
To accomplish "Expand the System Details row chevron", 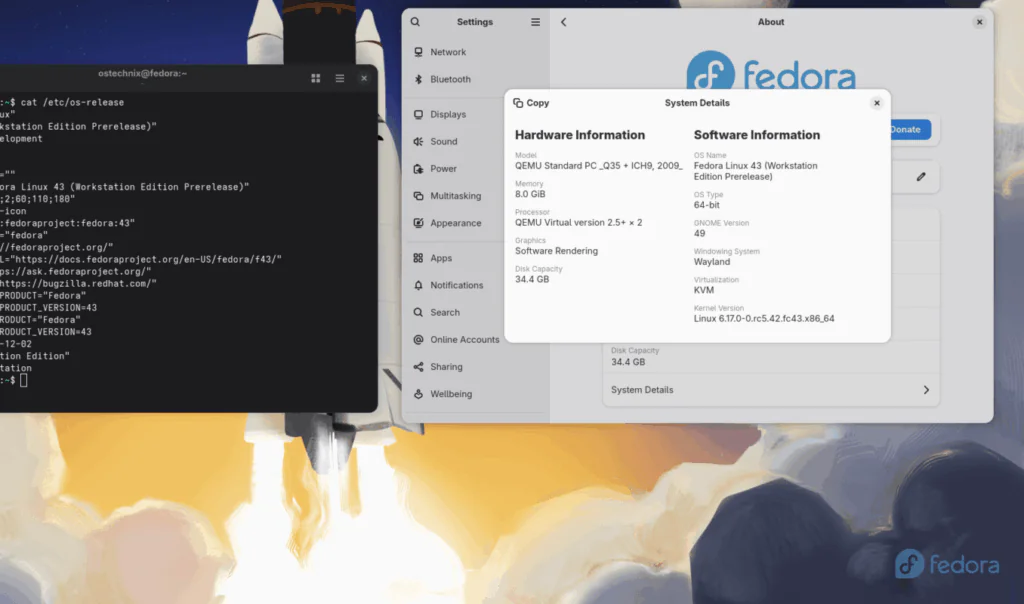I will [925, 390].
